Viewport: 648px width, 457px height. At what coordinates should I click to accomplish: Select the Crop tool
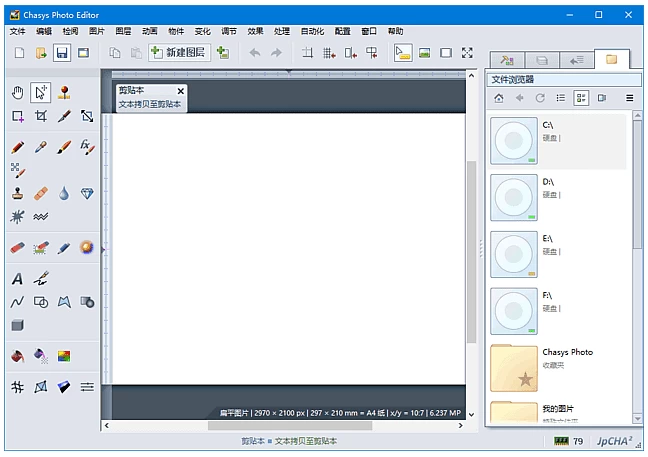pos(41,116)
